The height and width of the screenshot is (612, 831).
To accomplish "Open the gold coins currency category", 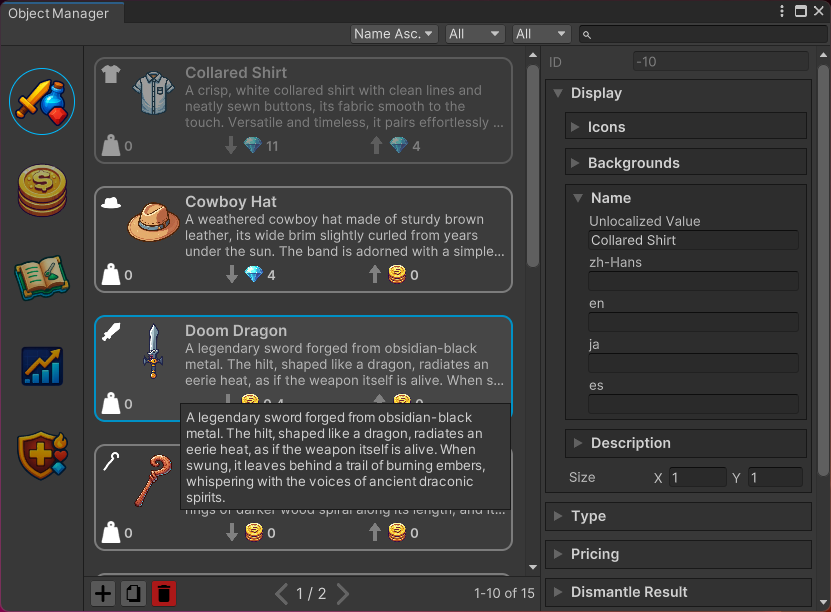I will (x=42, y=190).
